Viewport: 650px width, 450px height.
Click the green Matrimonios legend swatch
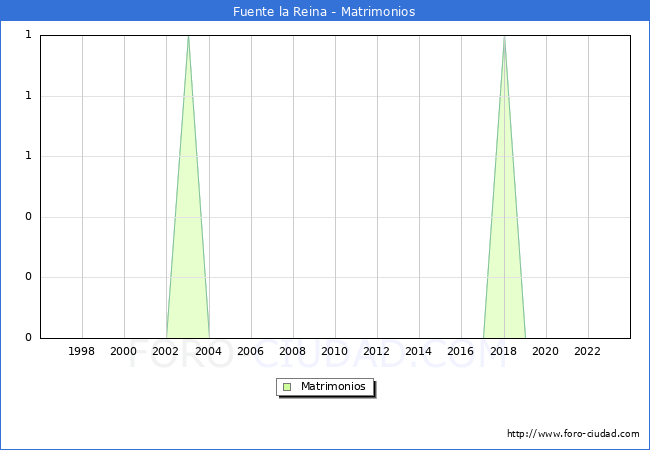click(287, 387)
